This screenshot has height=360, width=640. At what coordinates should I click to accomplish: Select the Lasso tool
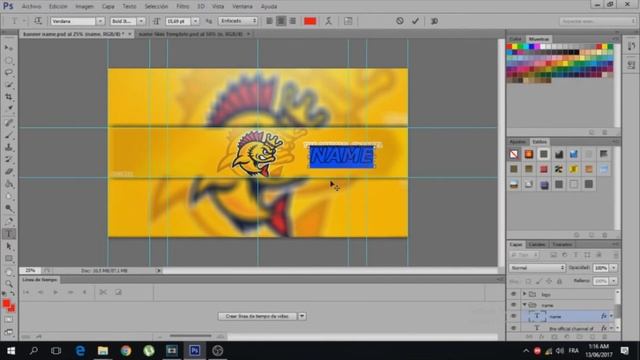(9, 72)
